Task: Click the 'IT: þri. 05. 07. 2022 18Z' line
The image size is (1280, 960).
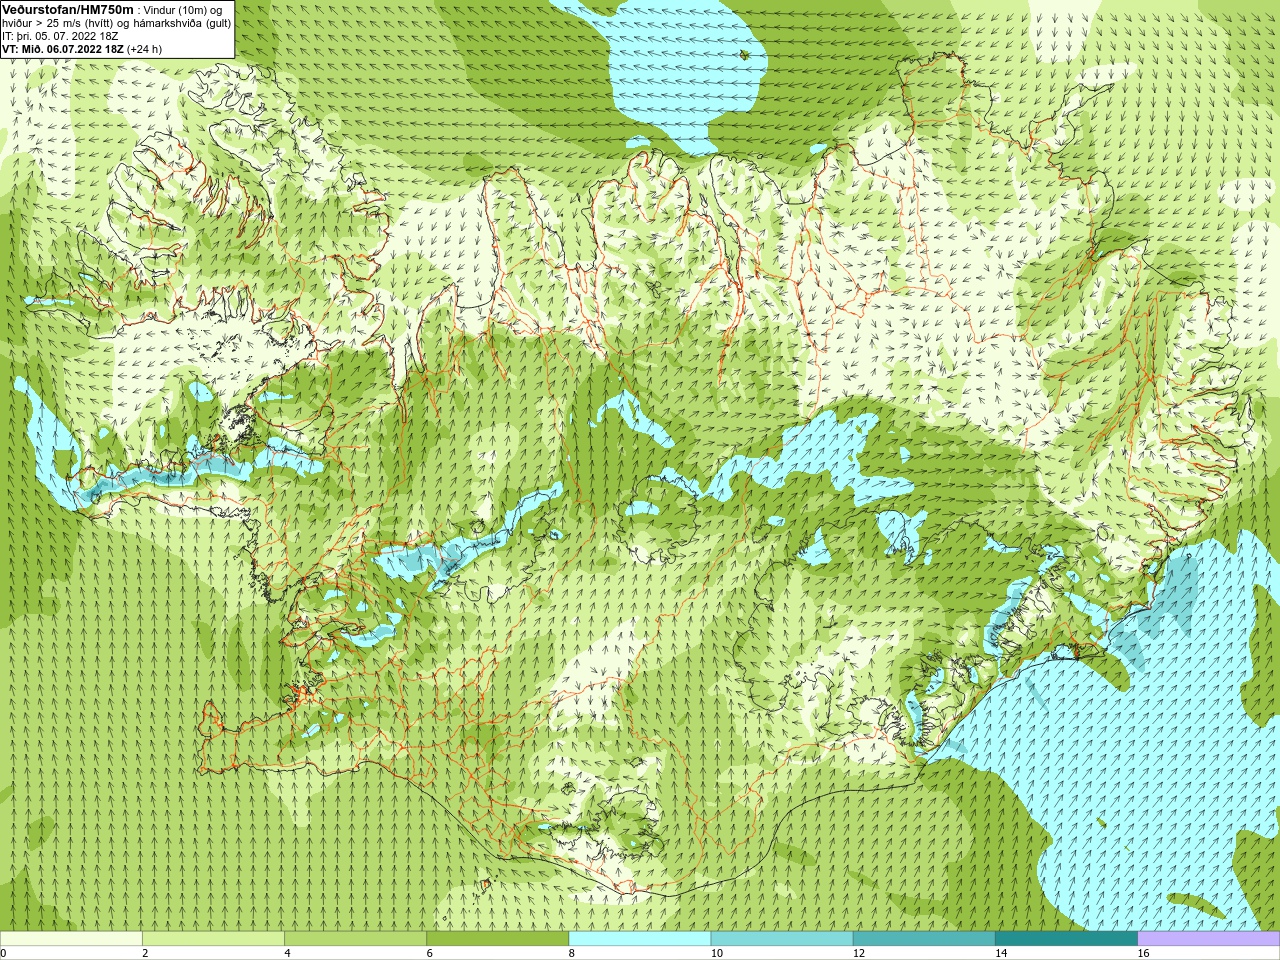Action: [60, 36]
